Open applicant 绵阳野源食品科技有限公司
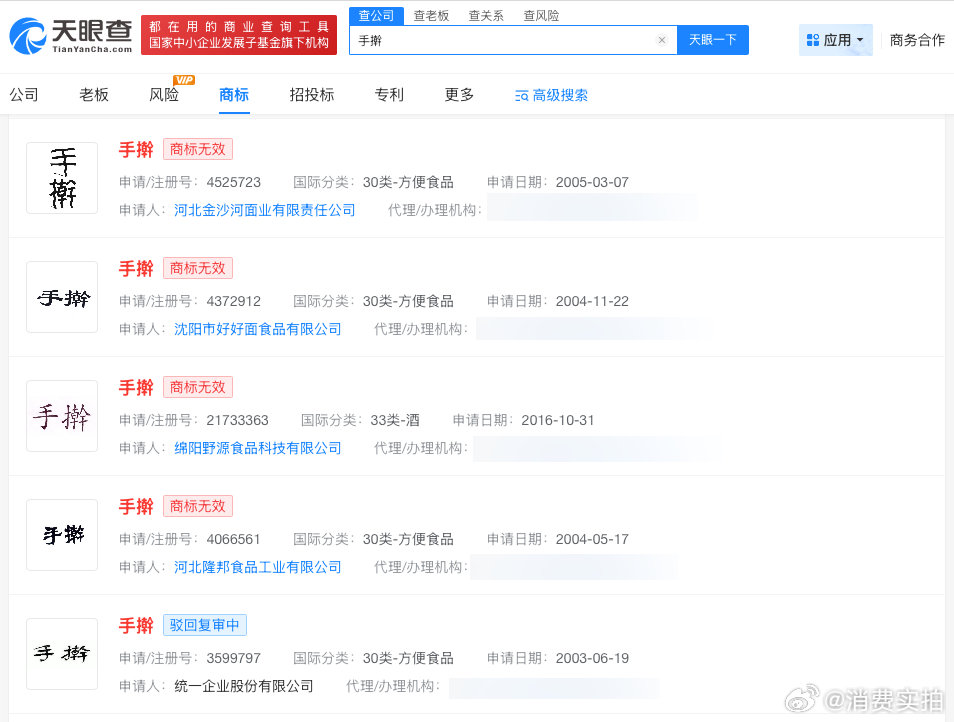Viewport: 954px width, 722px height. click(257, 448)
